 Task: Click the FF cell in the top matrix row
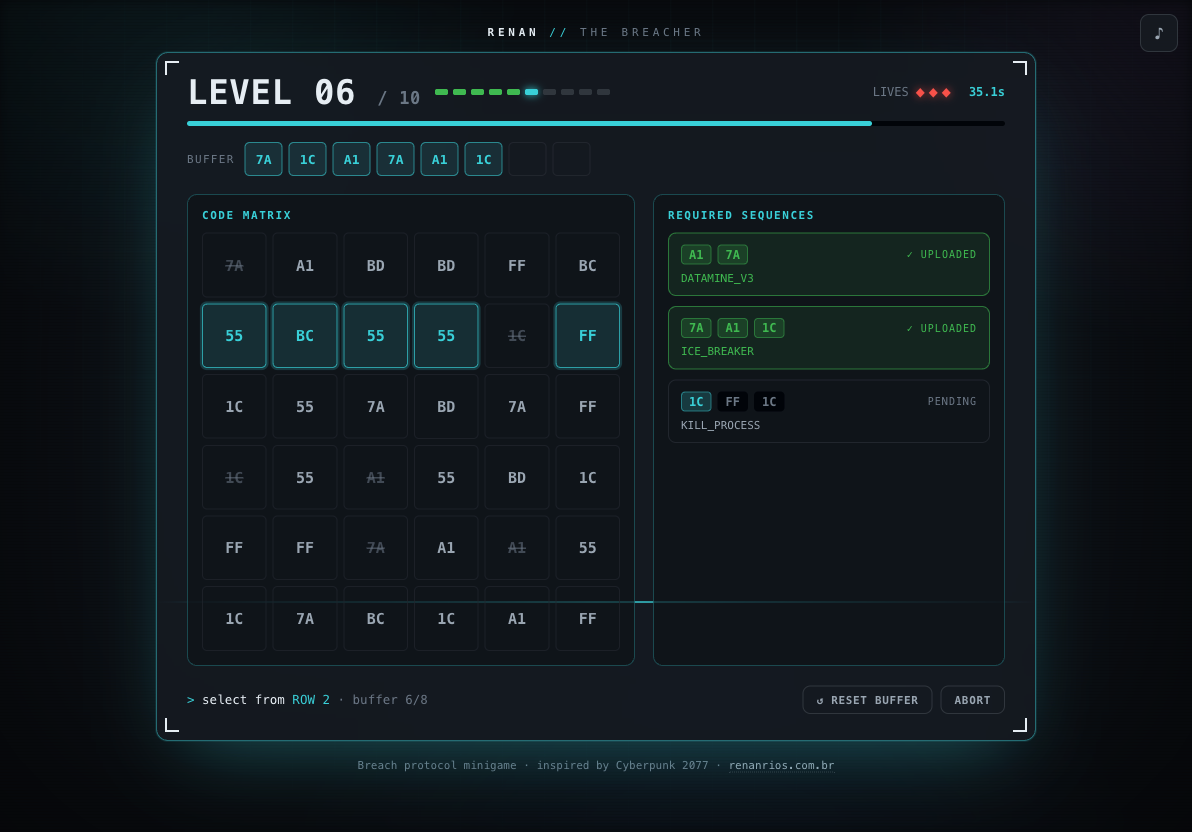tap(517, 265)
